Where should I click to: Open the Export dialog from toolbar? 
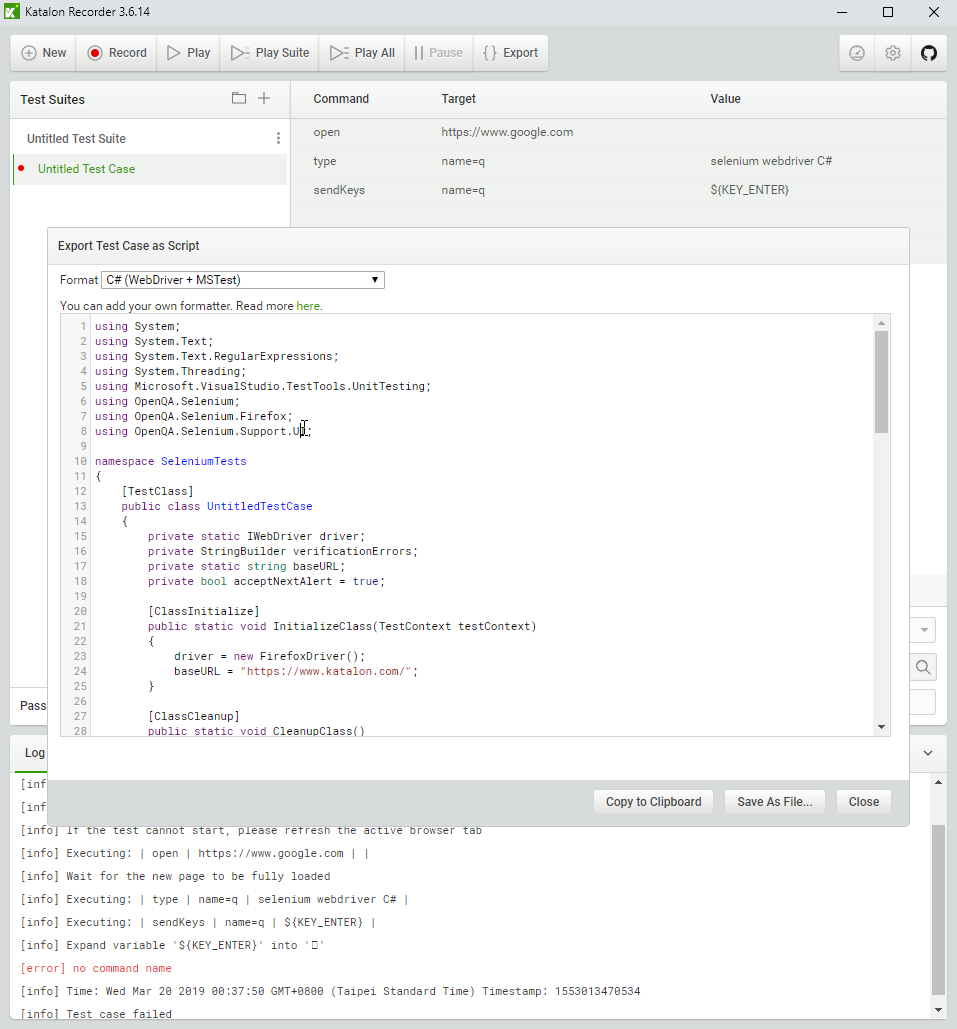510,53
